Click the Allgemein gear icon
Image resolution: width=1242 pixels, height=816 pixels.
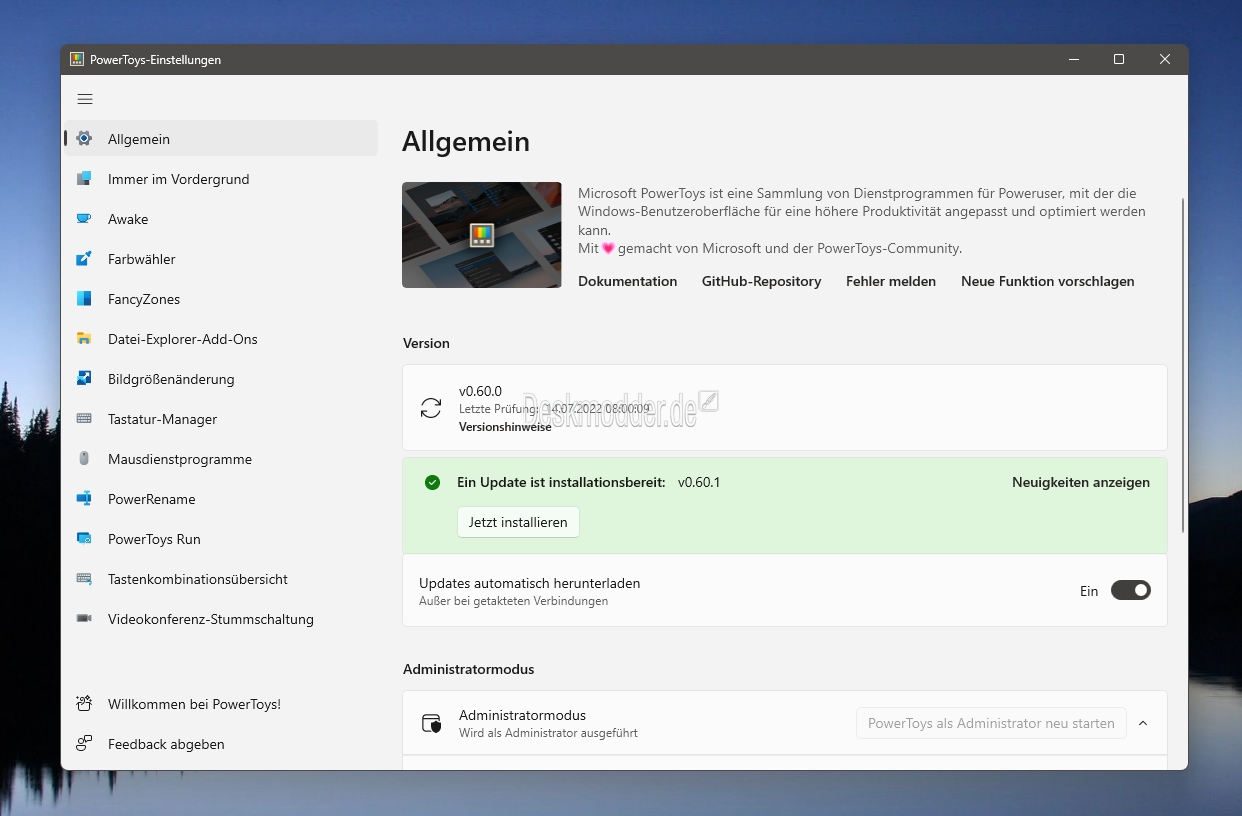pos(84,139)
